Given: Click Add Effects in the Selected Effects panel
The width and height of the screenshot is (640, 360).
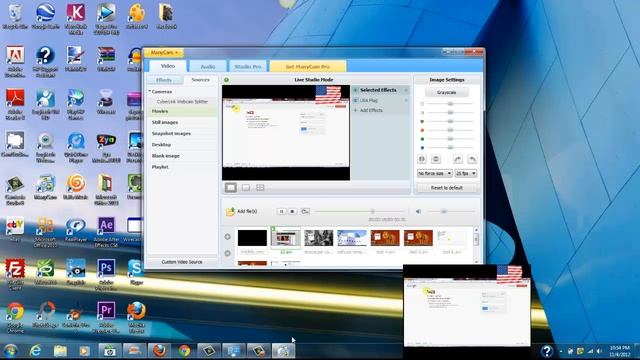Looking at the screenshot, I should pyautogui.click(x=368, y=110).
